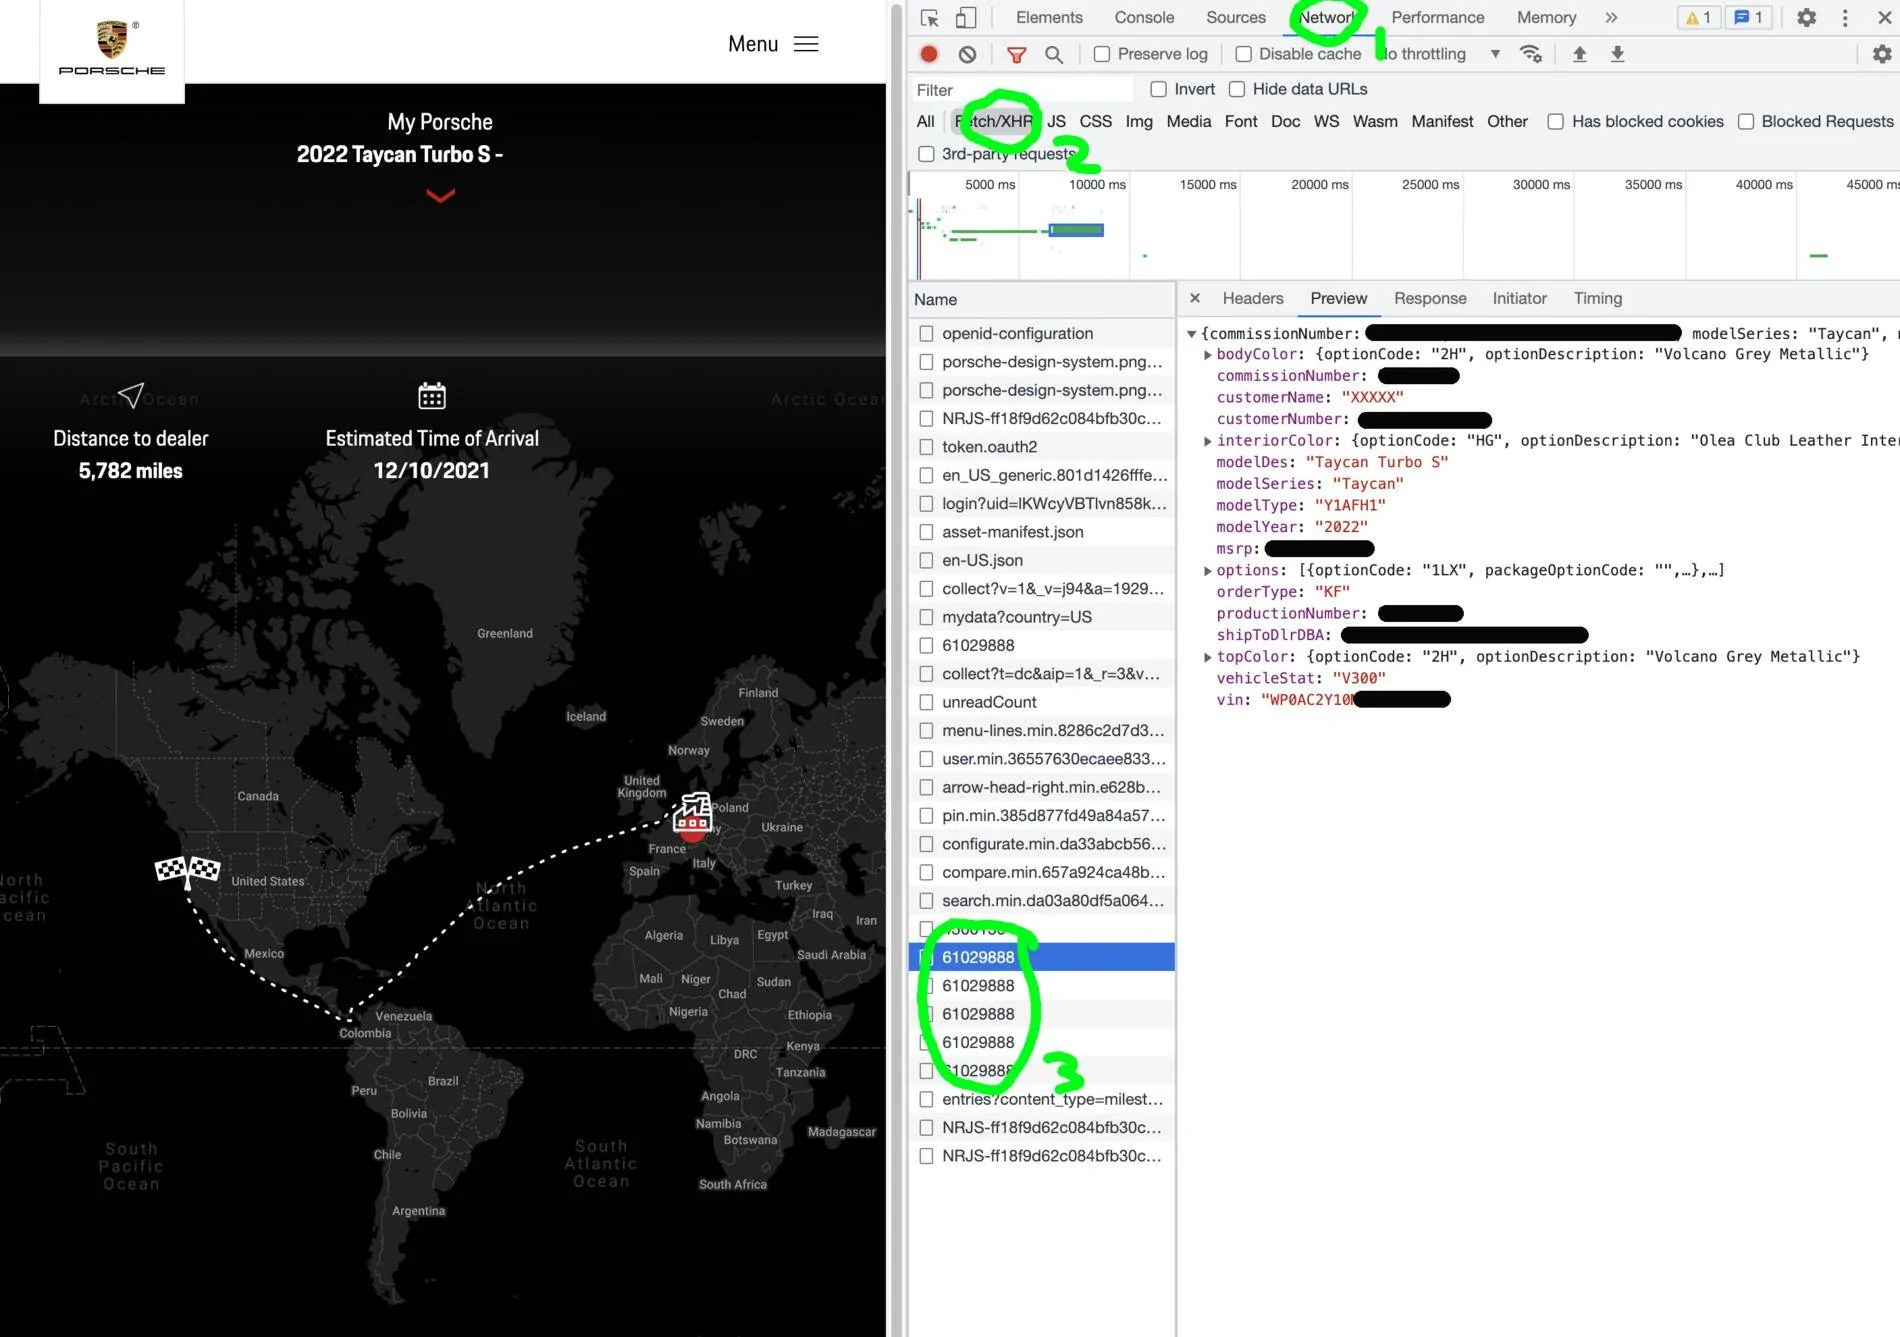Select the unreadCount request
The width and height of the screenshot is (1900, 1337).
(x=1041, y=702)
